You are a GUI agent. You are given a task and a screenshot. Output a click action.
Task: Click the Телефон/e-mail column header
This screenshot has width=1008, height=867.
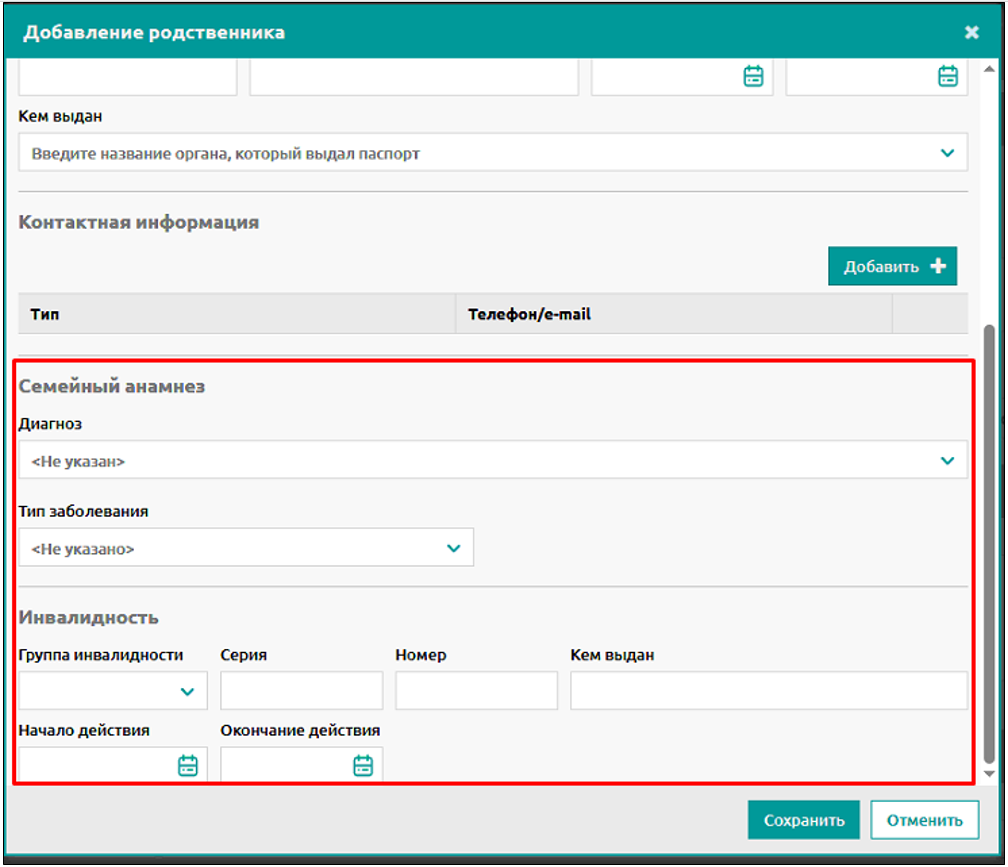[529, 314]
